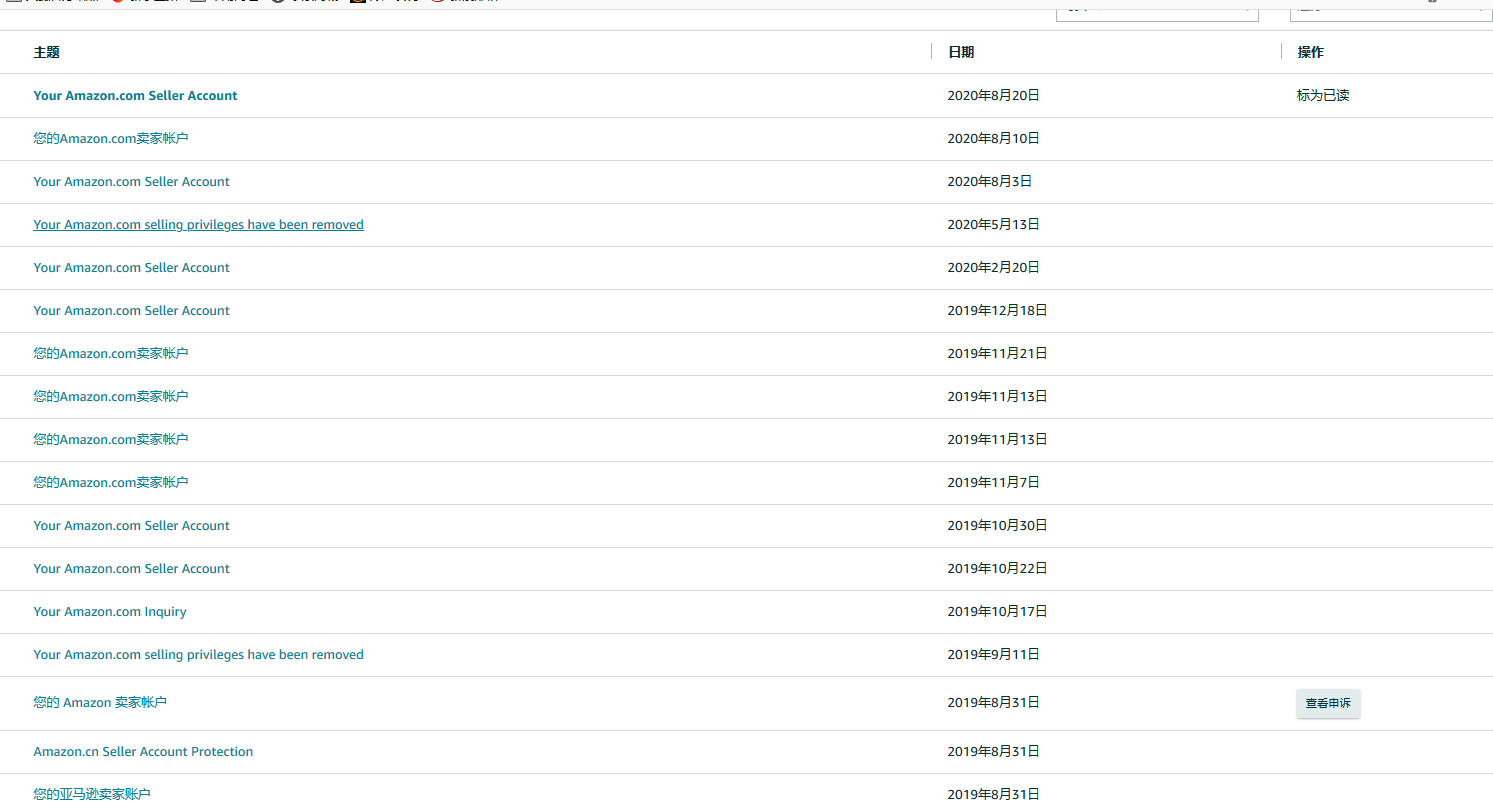Image resolution: width=1493 pixels, height=812 pixels.
Task: Select the date 2019年10月30日
Action: pos(998,526)
